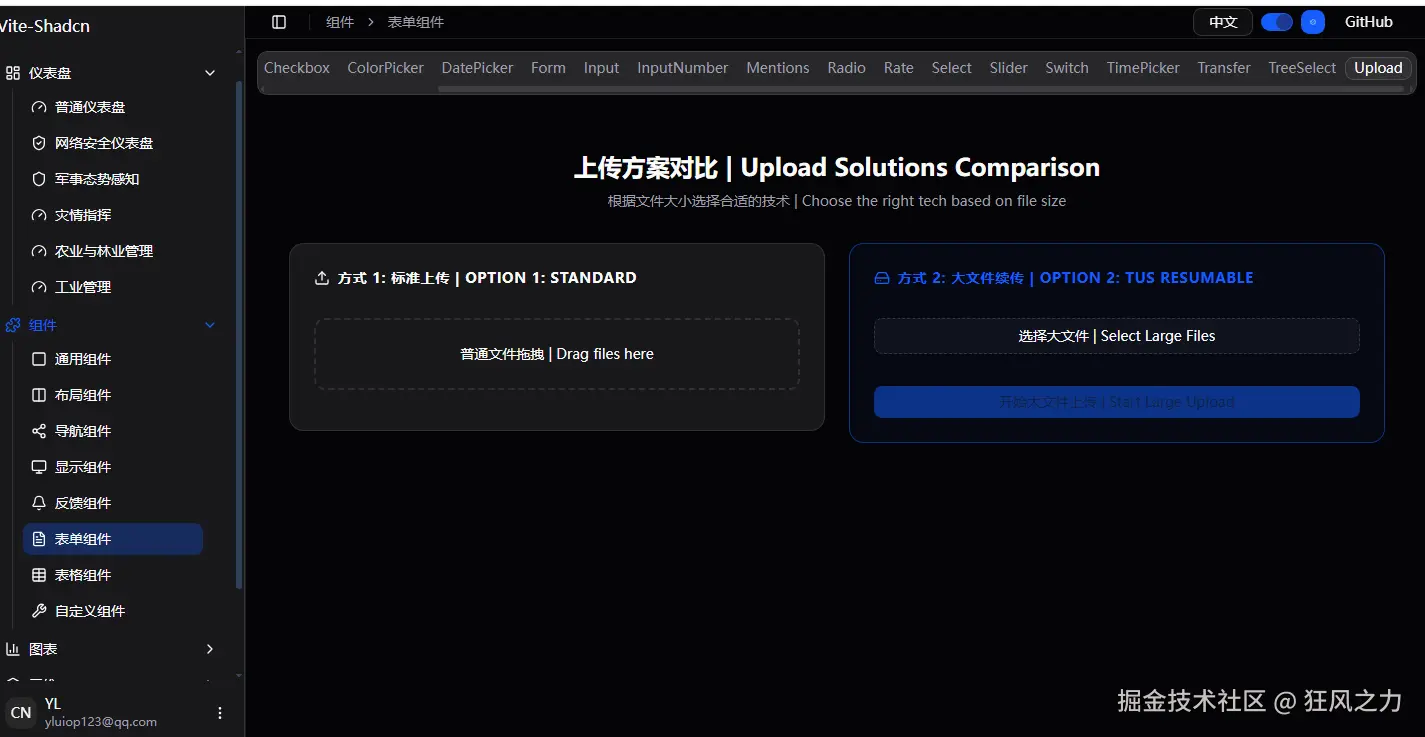Toggle the blue theme switch in top bar
The height and width of the screenshot is (737, 1425).
pyautogui.click(x=1276, y=21)
